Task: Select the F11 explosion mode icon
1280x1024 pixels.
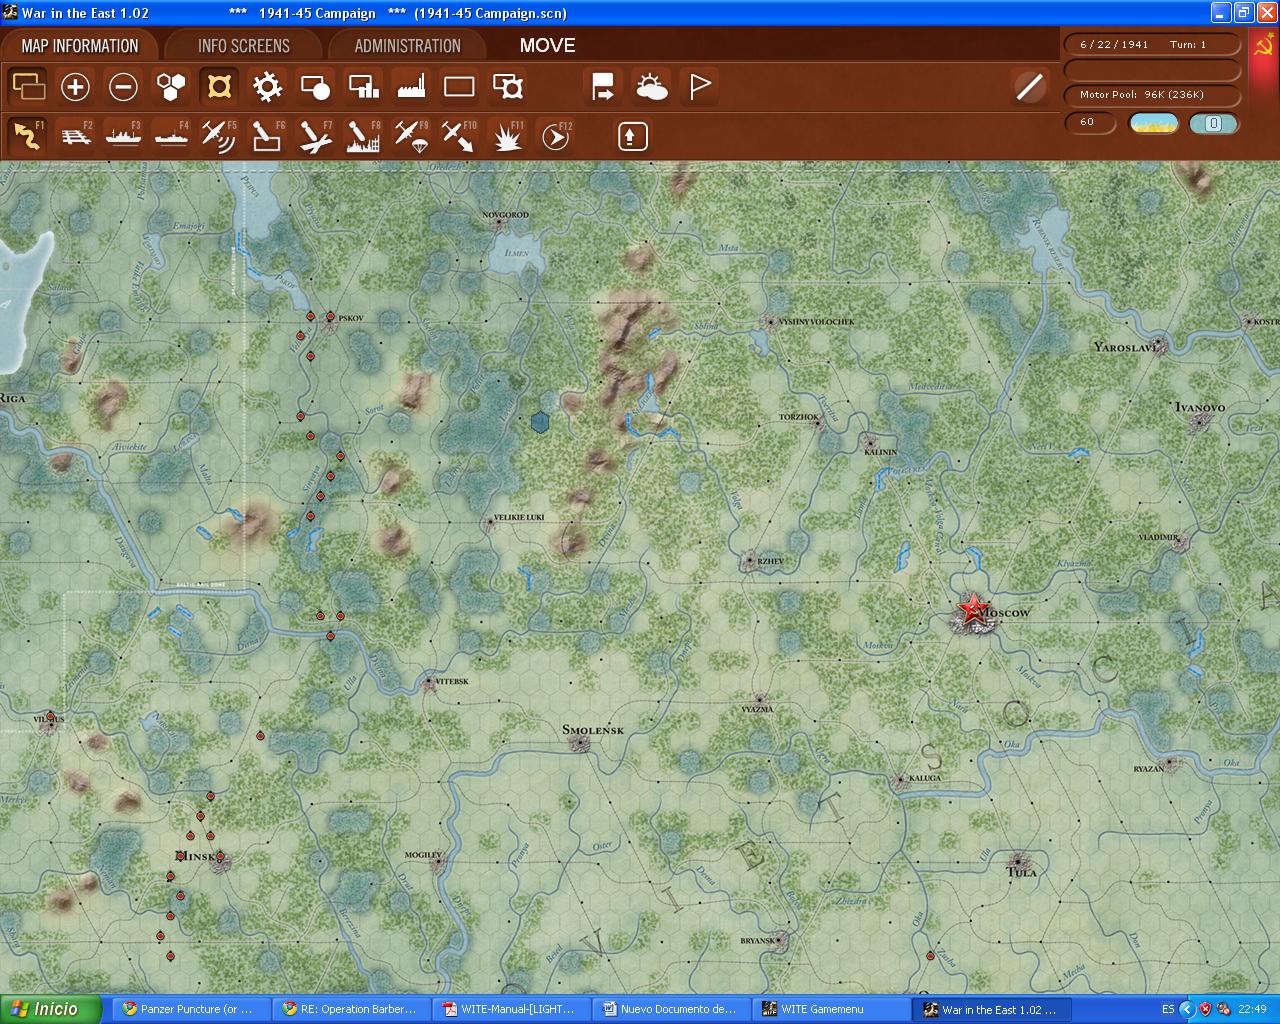Action: tap(508, 135)
